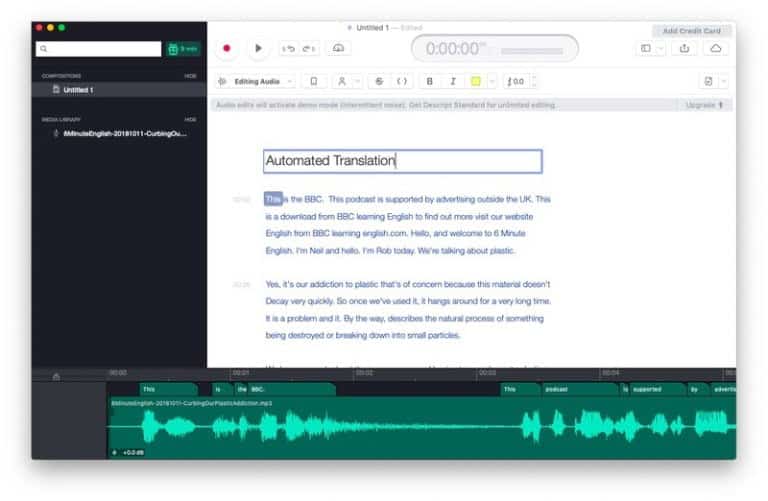
Task: Expand the dropdown beside the document notes icon
Action: [723, 81]
